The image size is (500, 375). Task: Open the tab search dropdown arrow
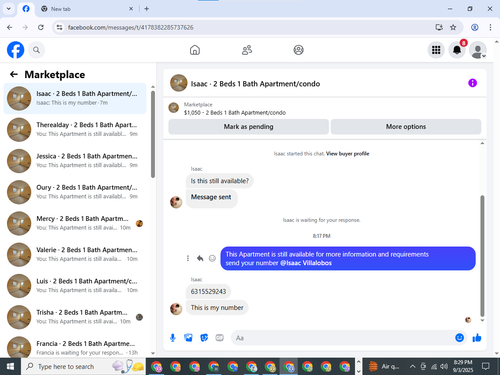(x=9, y=9)
